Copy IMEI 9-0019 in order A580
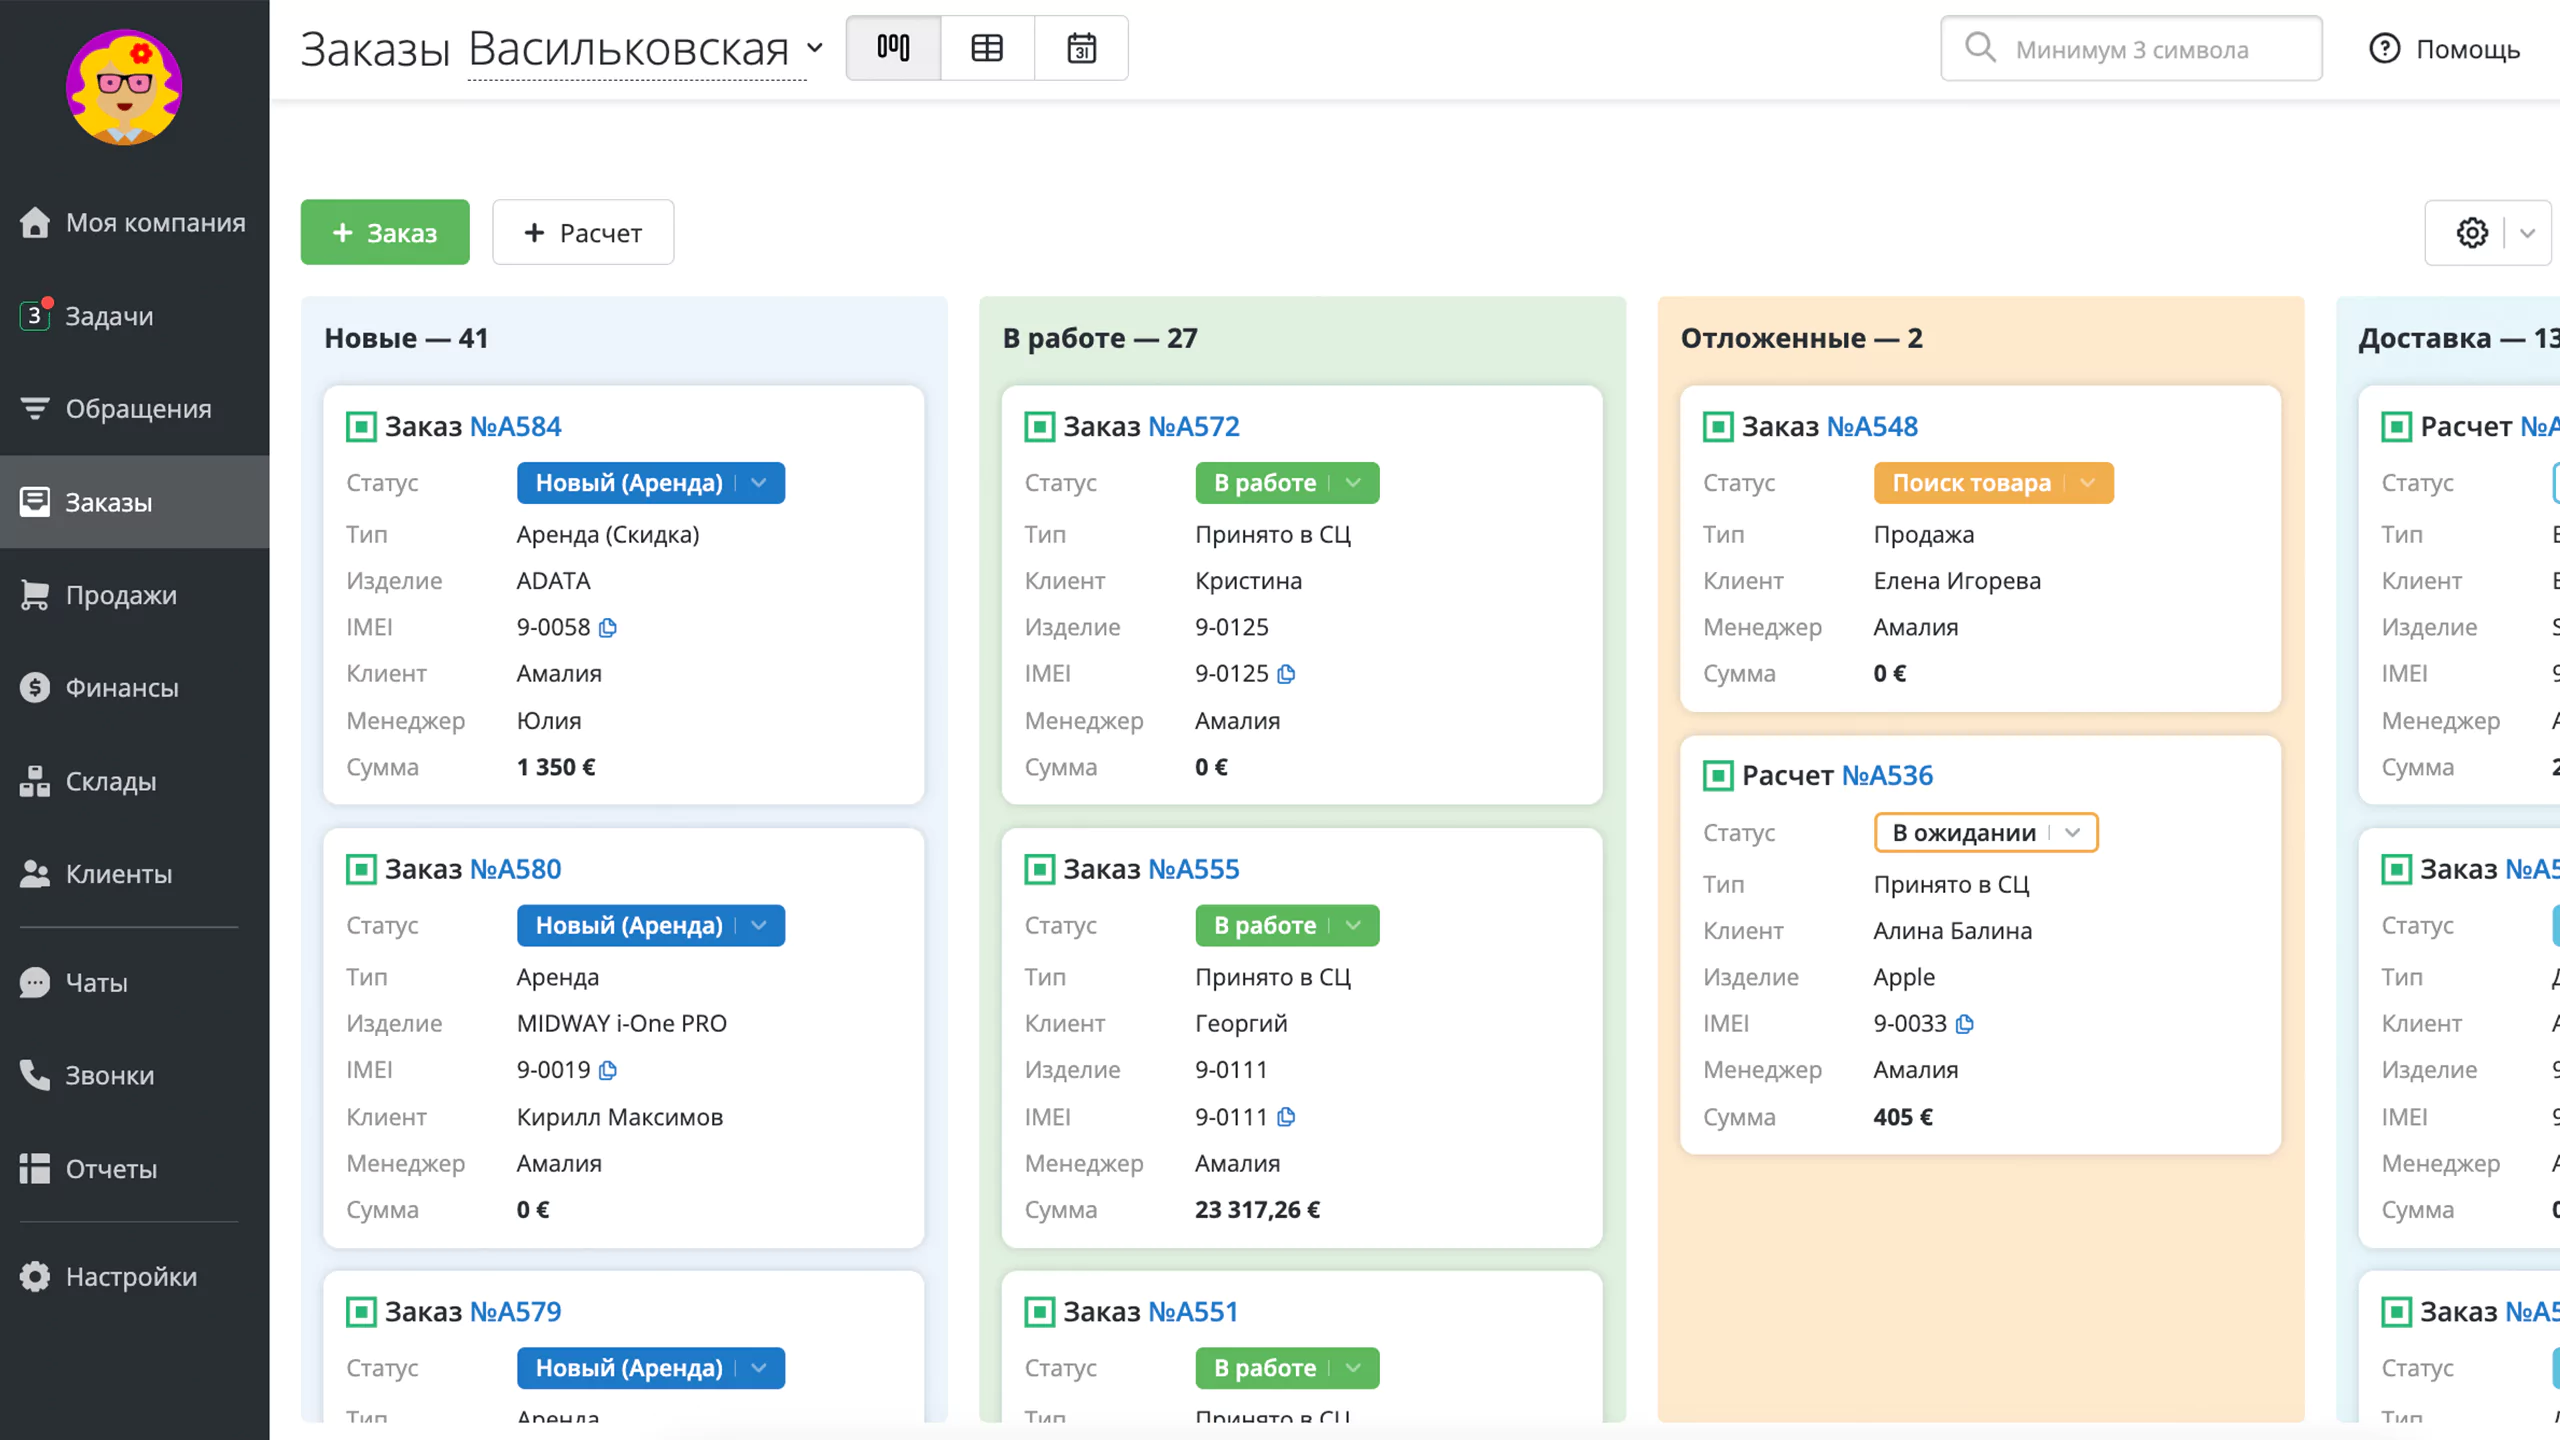Image resolution: width=2560 pixels, height=1440 pixels. coord(608,1071)
